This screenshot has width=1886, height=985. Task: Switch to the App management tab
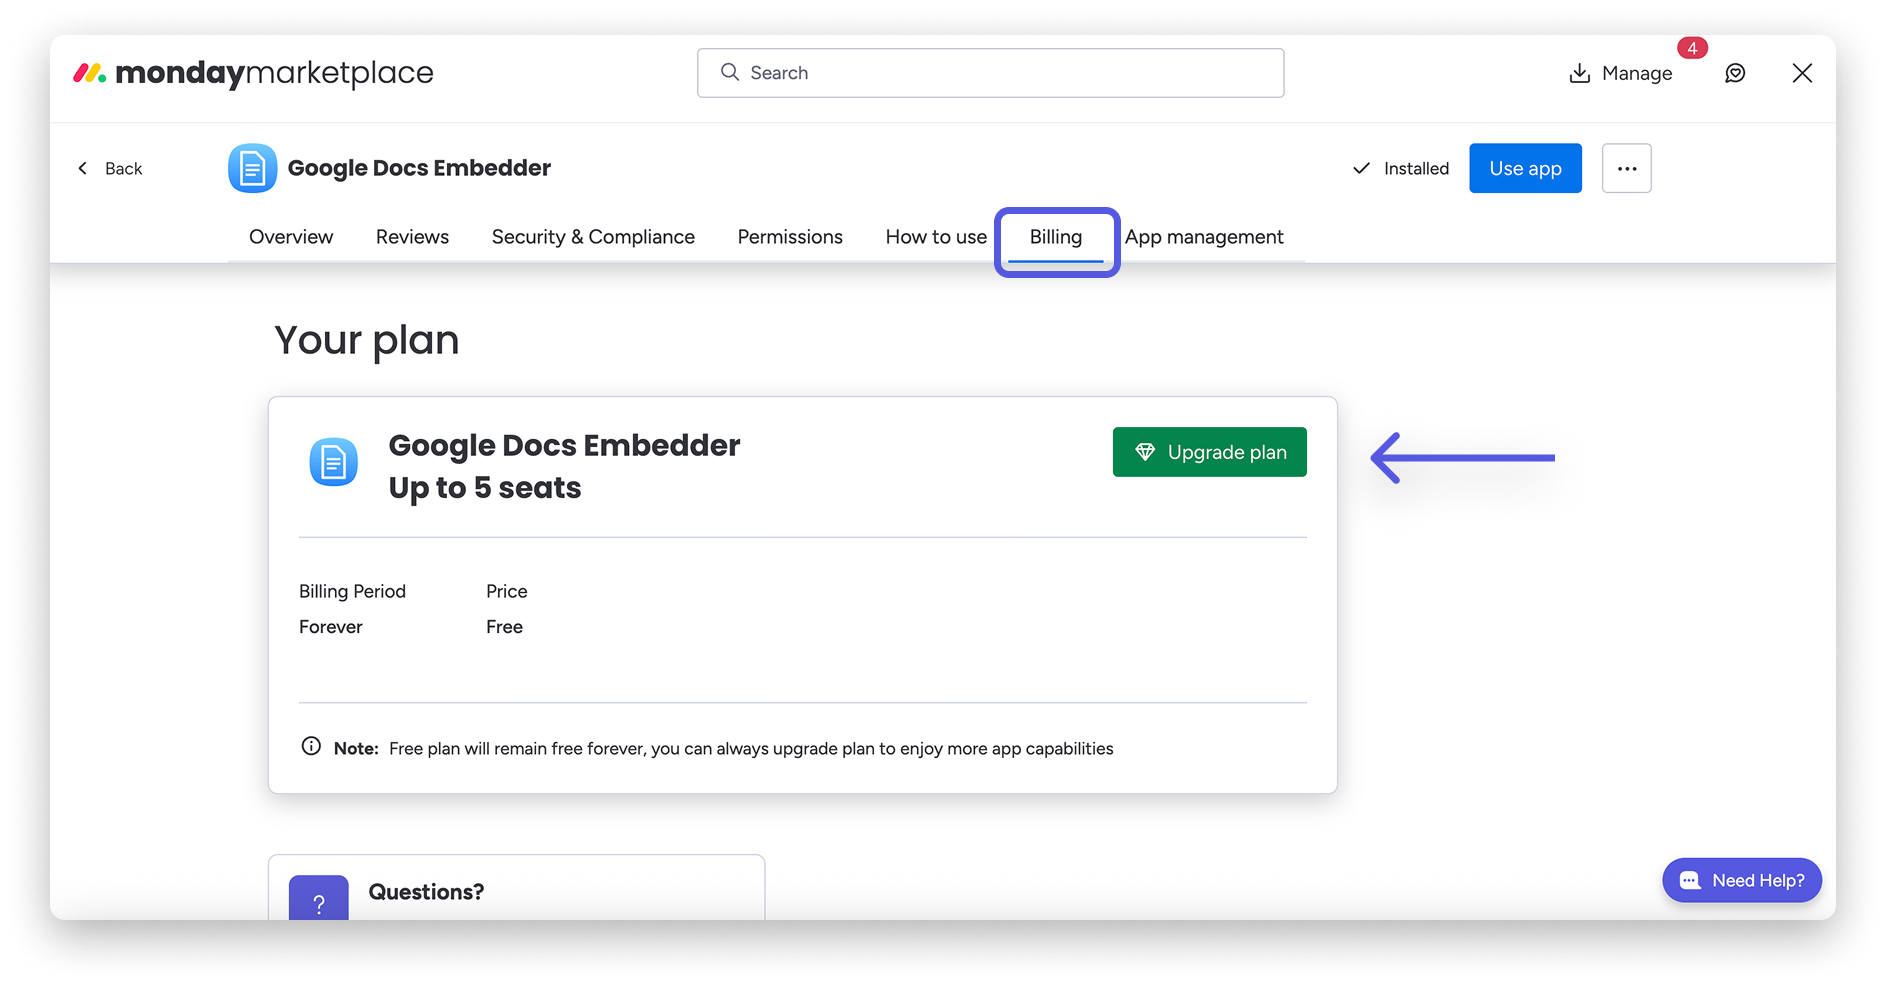pos(1204,237)
